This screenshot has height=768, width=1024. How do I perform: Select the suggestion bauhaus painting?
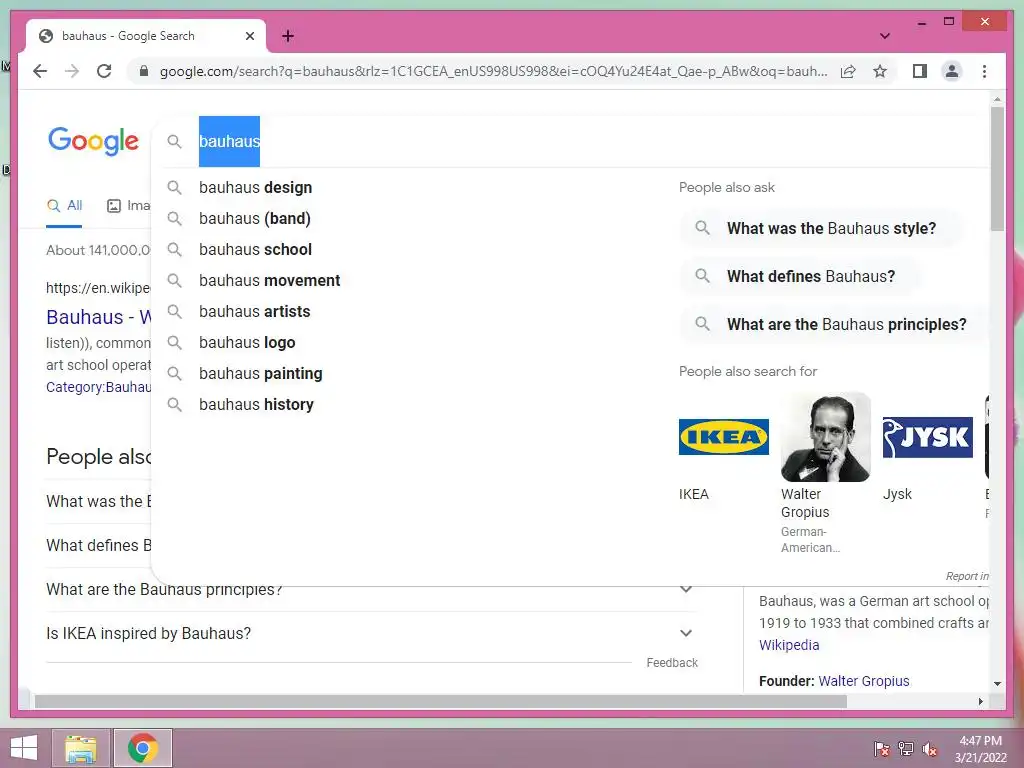click(261, 374)
